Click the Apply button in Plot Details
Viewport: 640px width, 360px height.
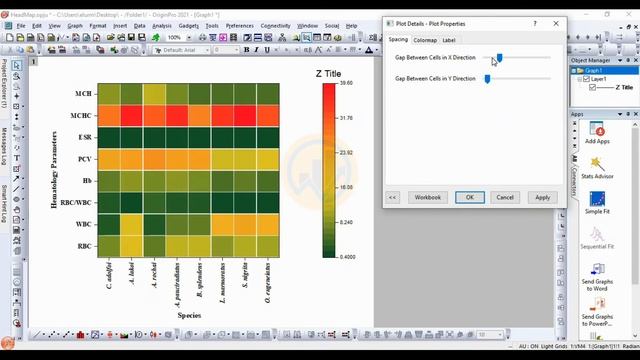coord(542,197)
